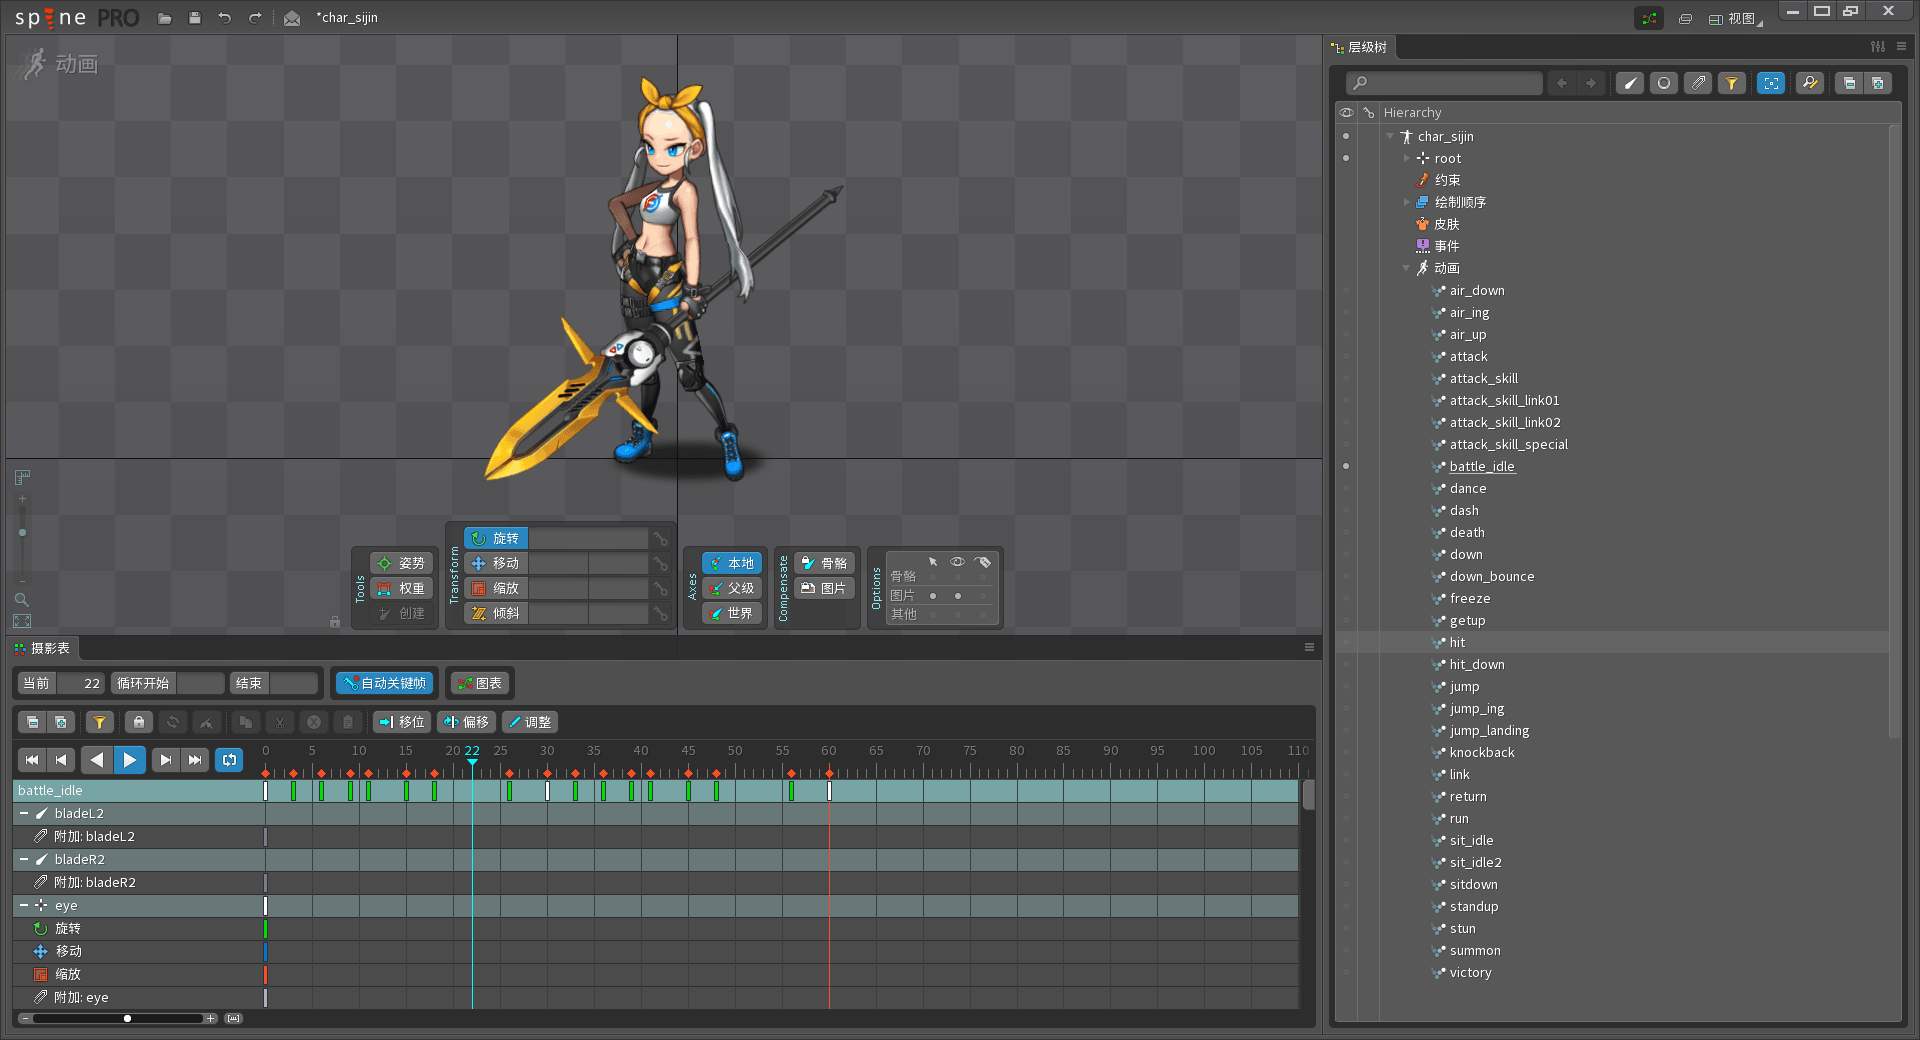This screenshot has height=1040, width=1920.
Task: Select the attack_skill animation
Action: click(x=1484, y=378)
